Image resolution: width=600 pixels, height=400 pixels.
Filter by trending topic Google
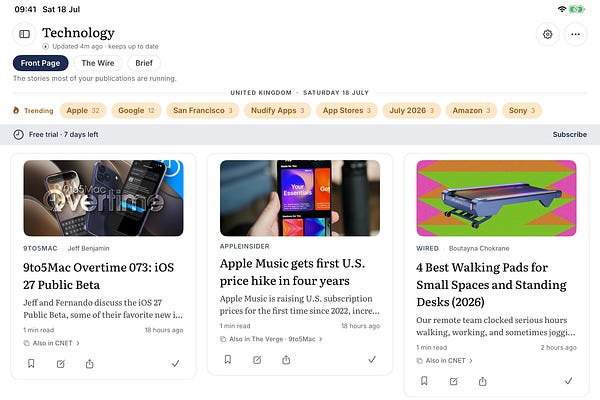click(136, 111)
